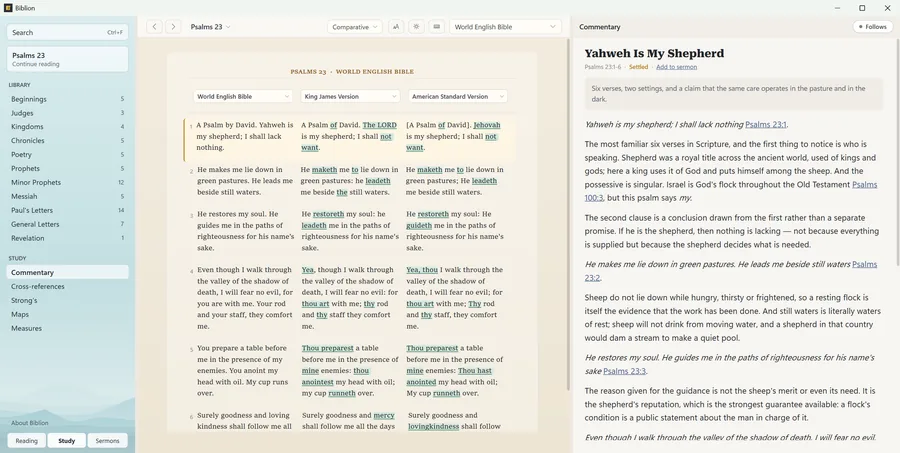Click the layout panel icon next to sun
Image resolution: width=900 pixels, height=453 pixels.
tap(437, 26)
